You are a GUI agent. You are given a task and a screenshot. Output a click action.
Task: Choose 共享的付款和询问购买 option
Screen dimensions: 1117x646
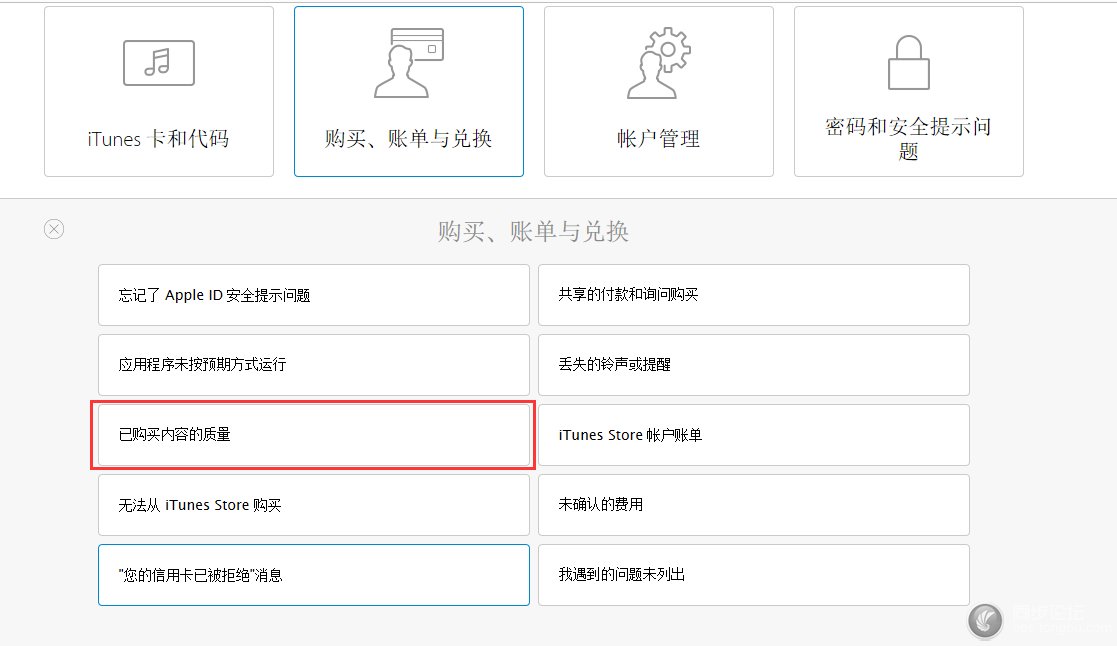click(753, 295)
